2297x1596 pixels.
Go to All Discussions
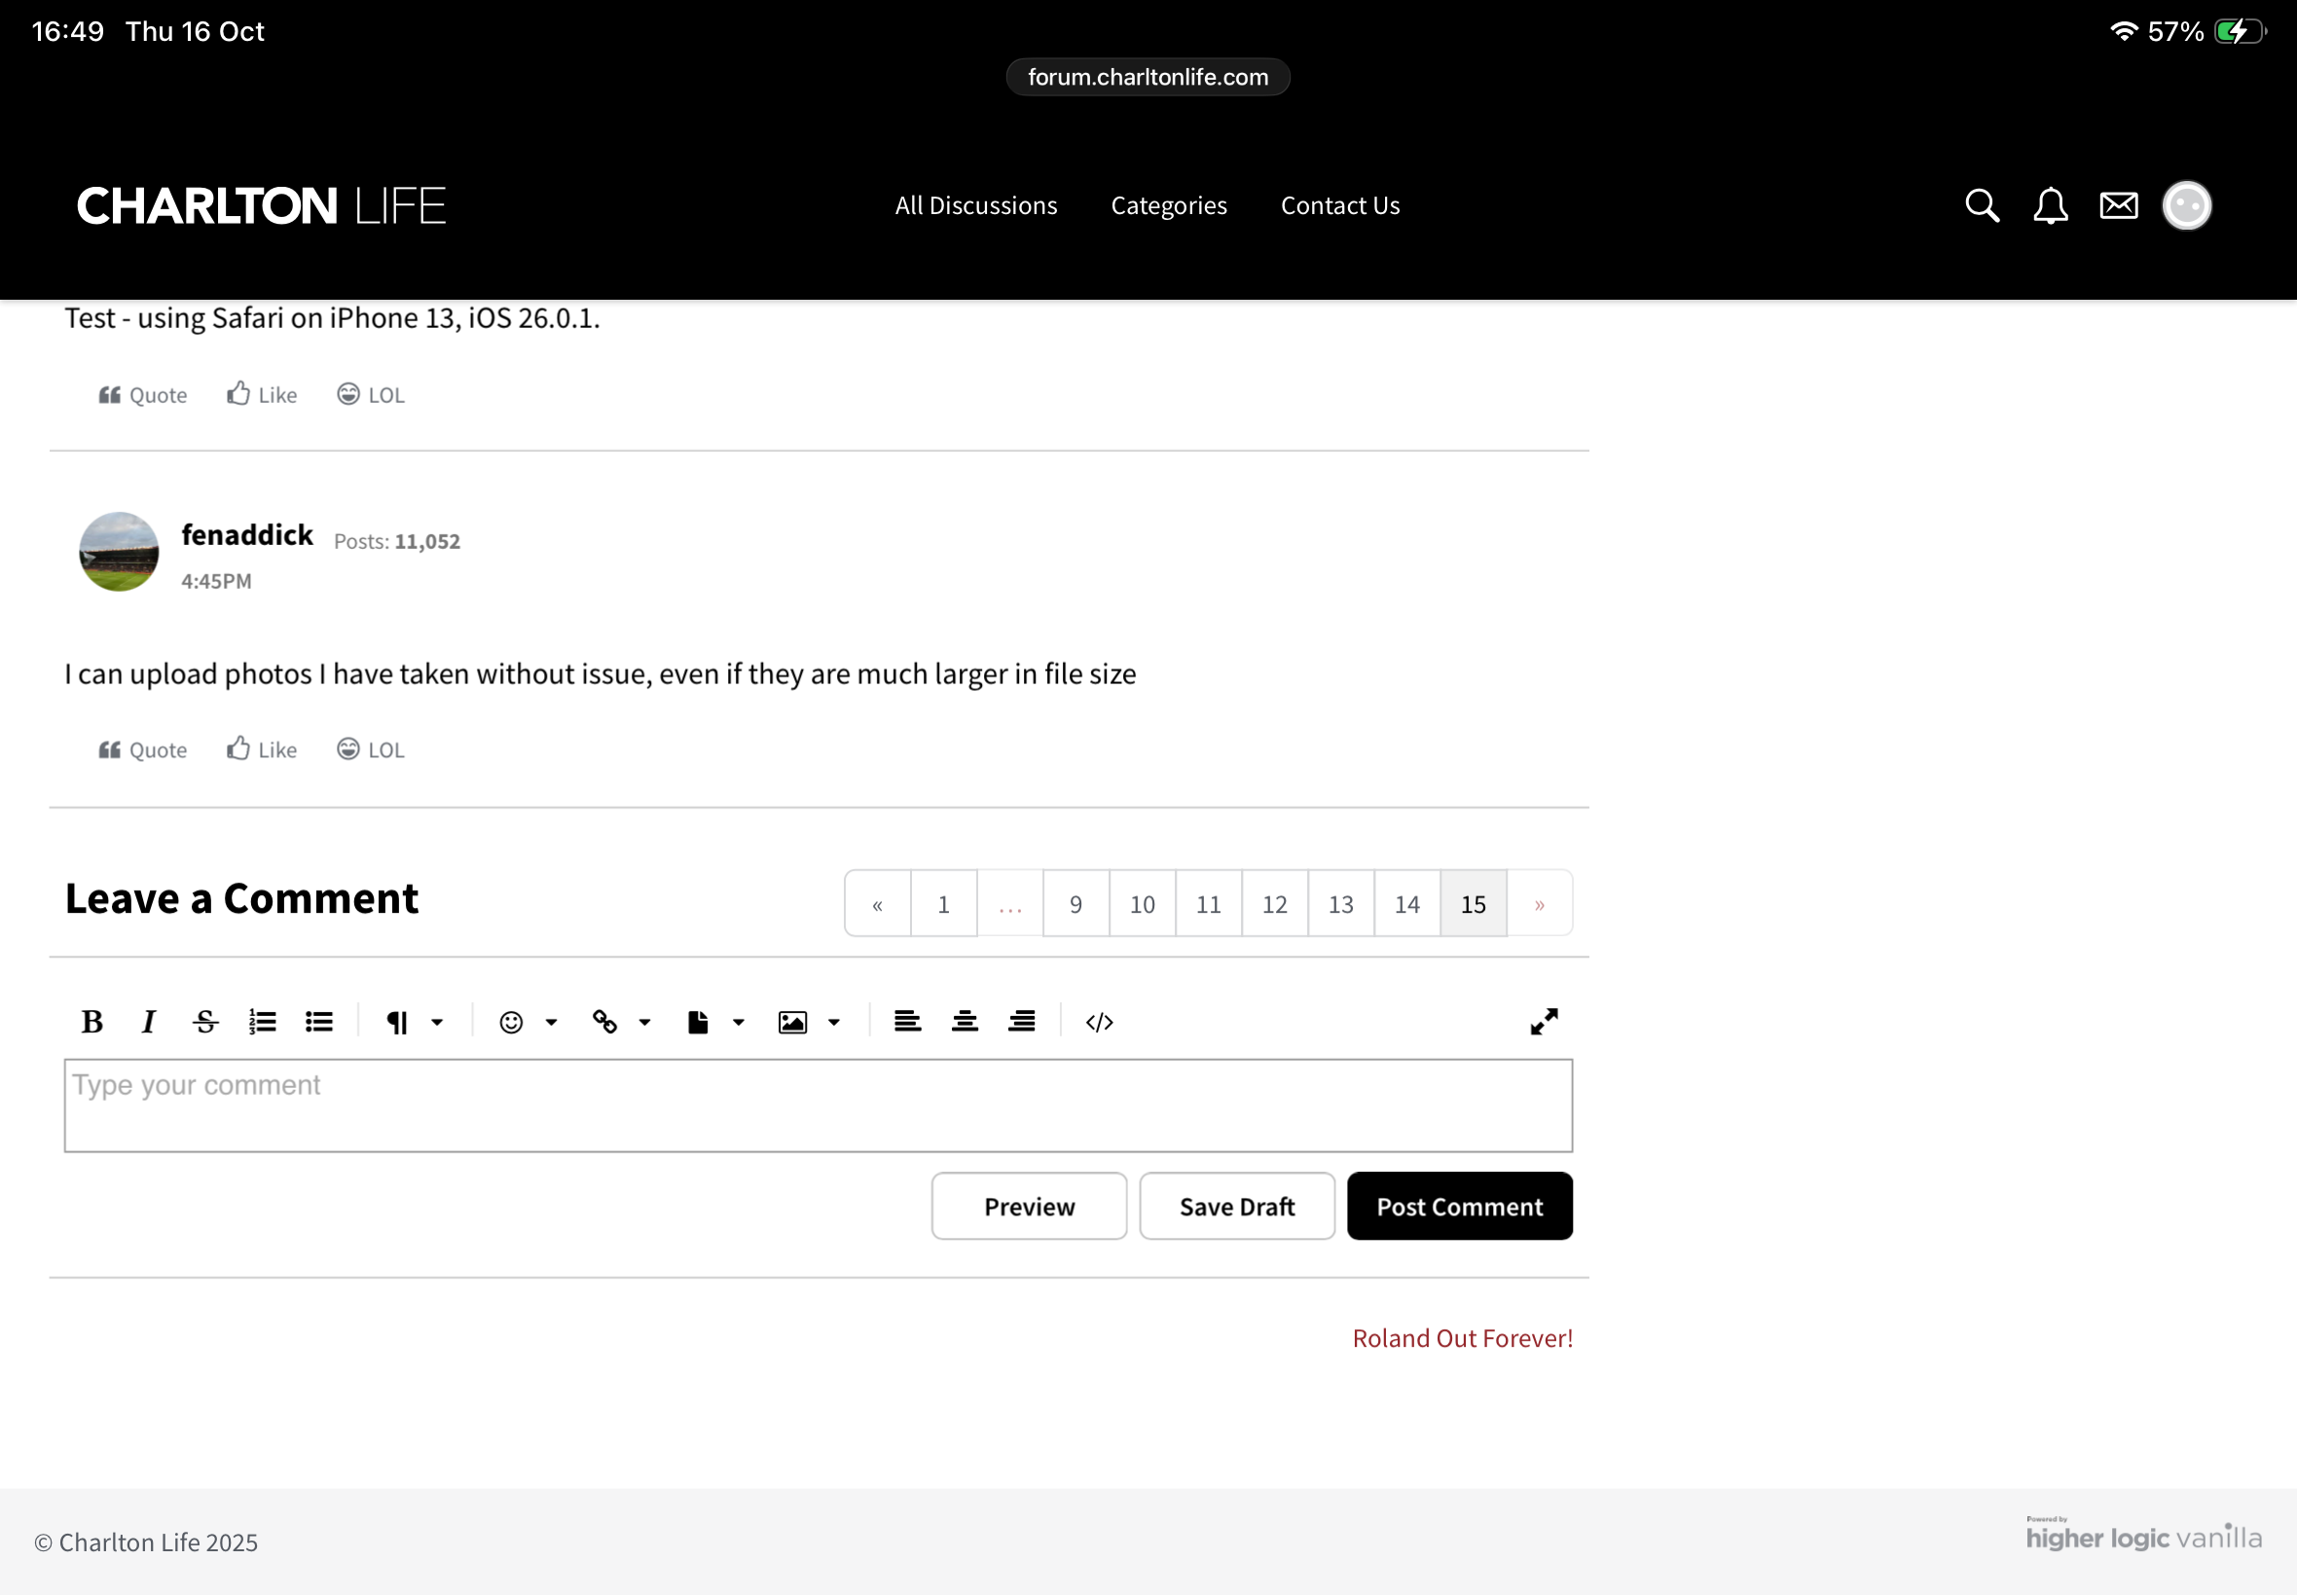tap(975, 205)
